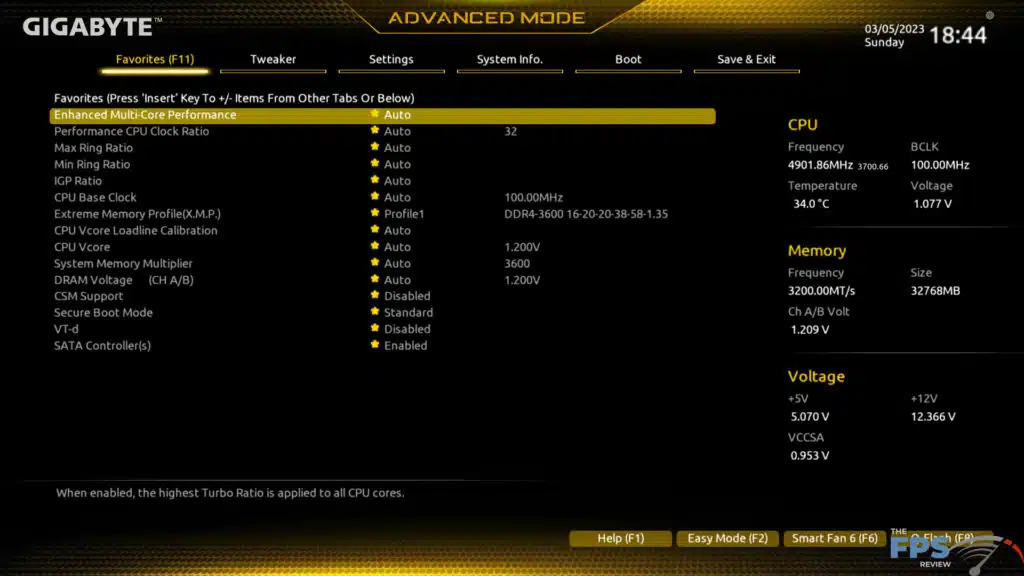
Task: Select the Secure Boot Mode label
Action: (103, 313)
